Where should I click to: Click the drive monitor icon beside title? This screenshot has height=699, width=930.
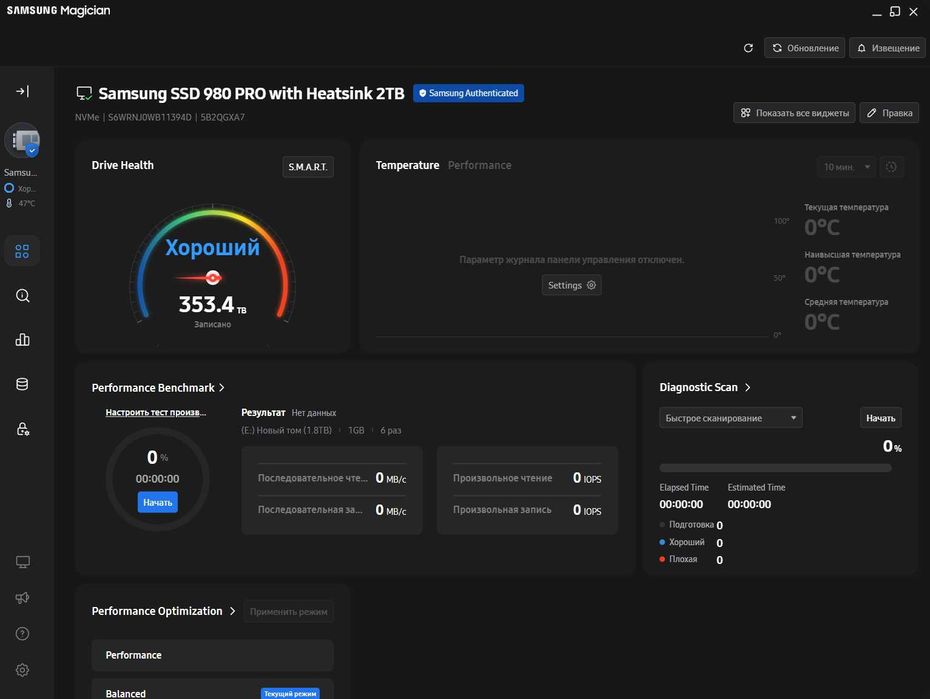tap(84, 94)
